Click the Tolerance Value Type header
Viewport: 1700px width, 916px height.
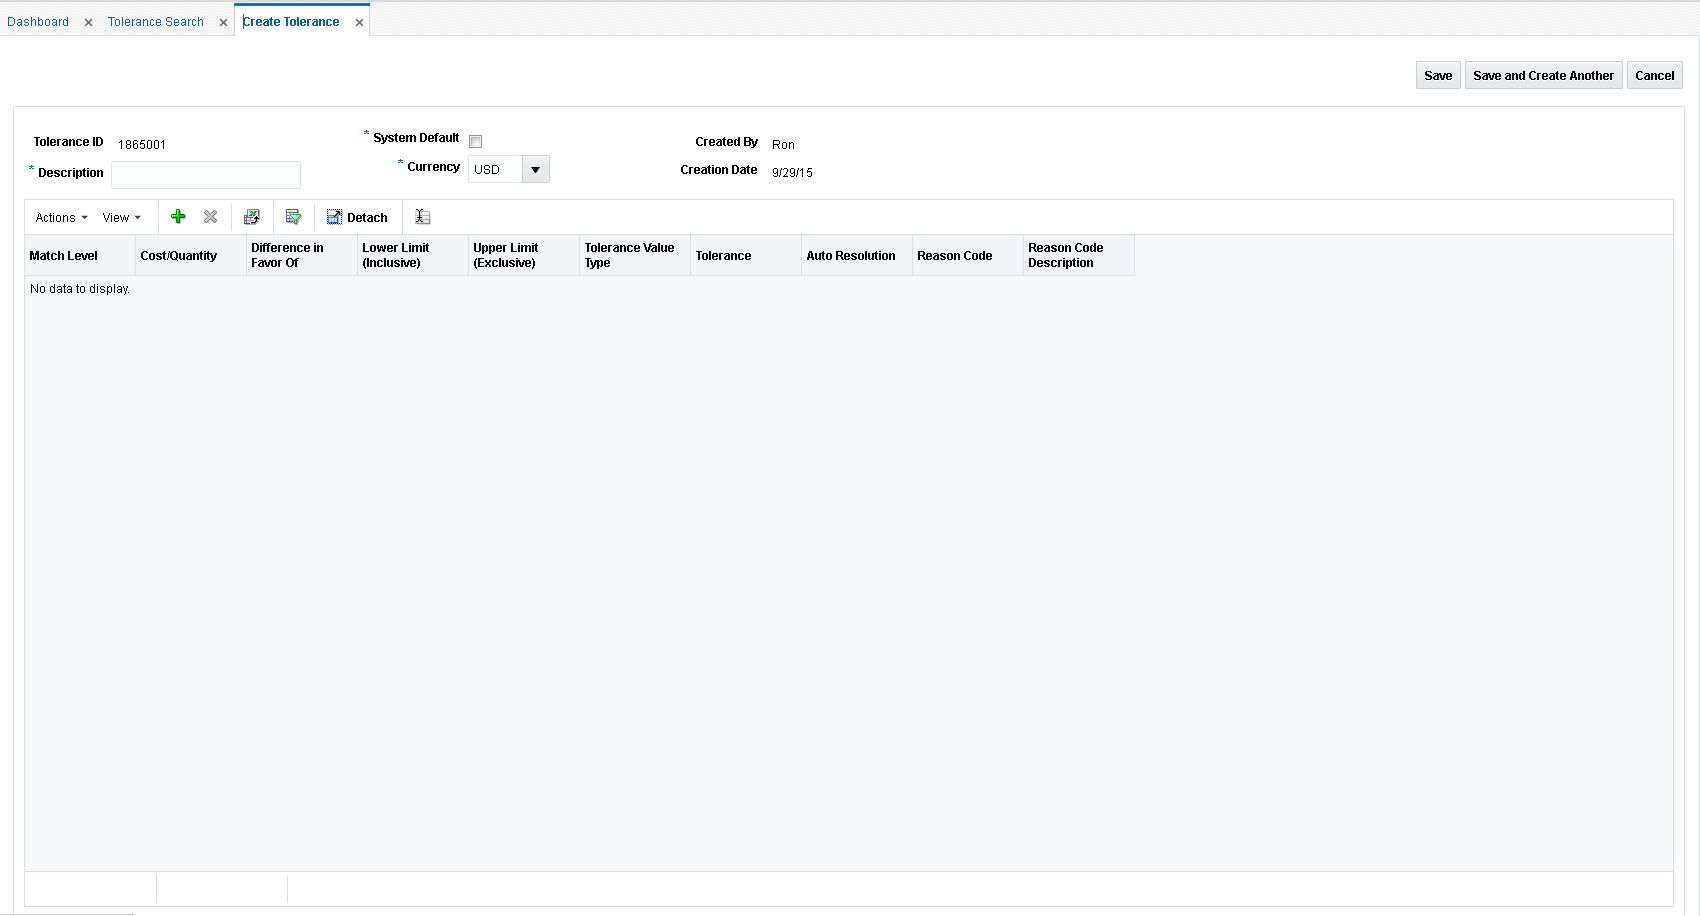(x=635, y=255)
